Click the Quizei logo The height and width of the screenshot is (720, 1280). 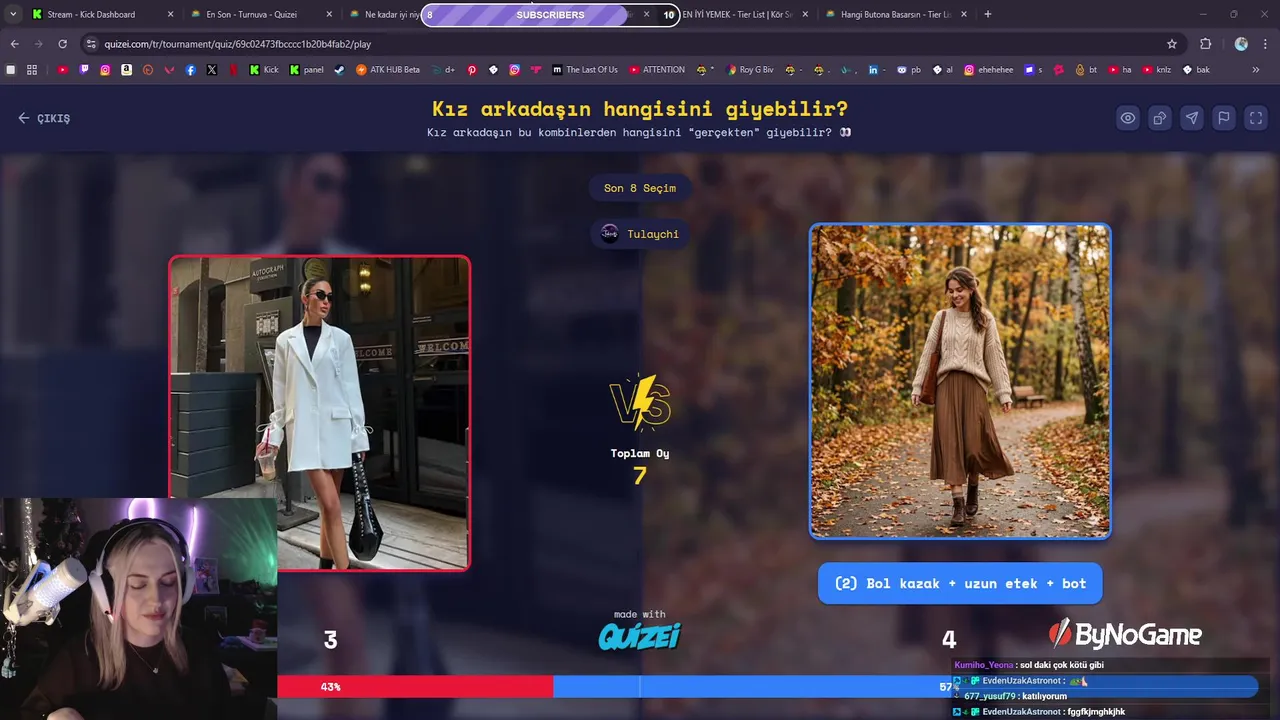click(640, 636)
